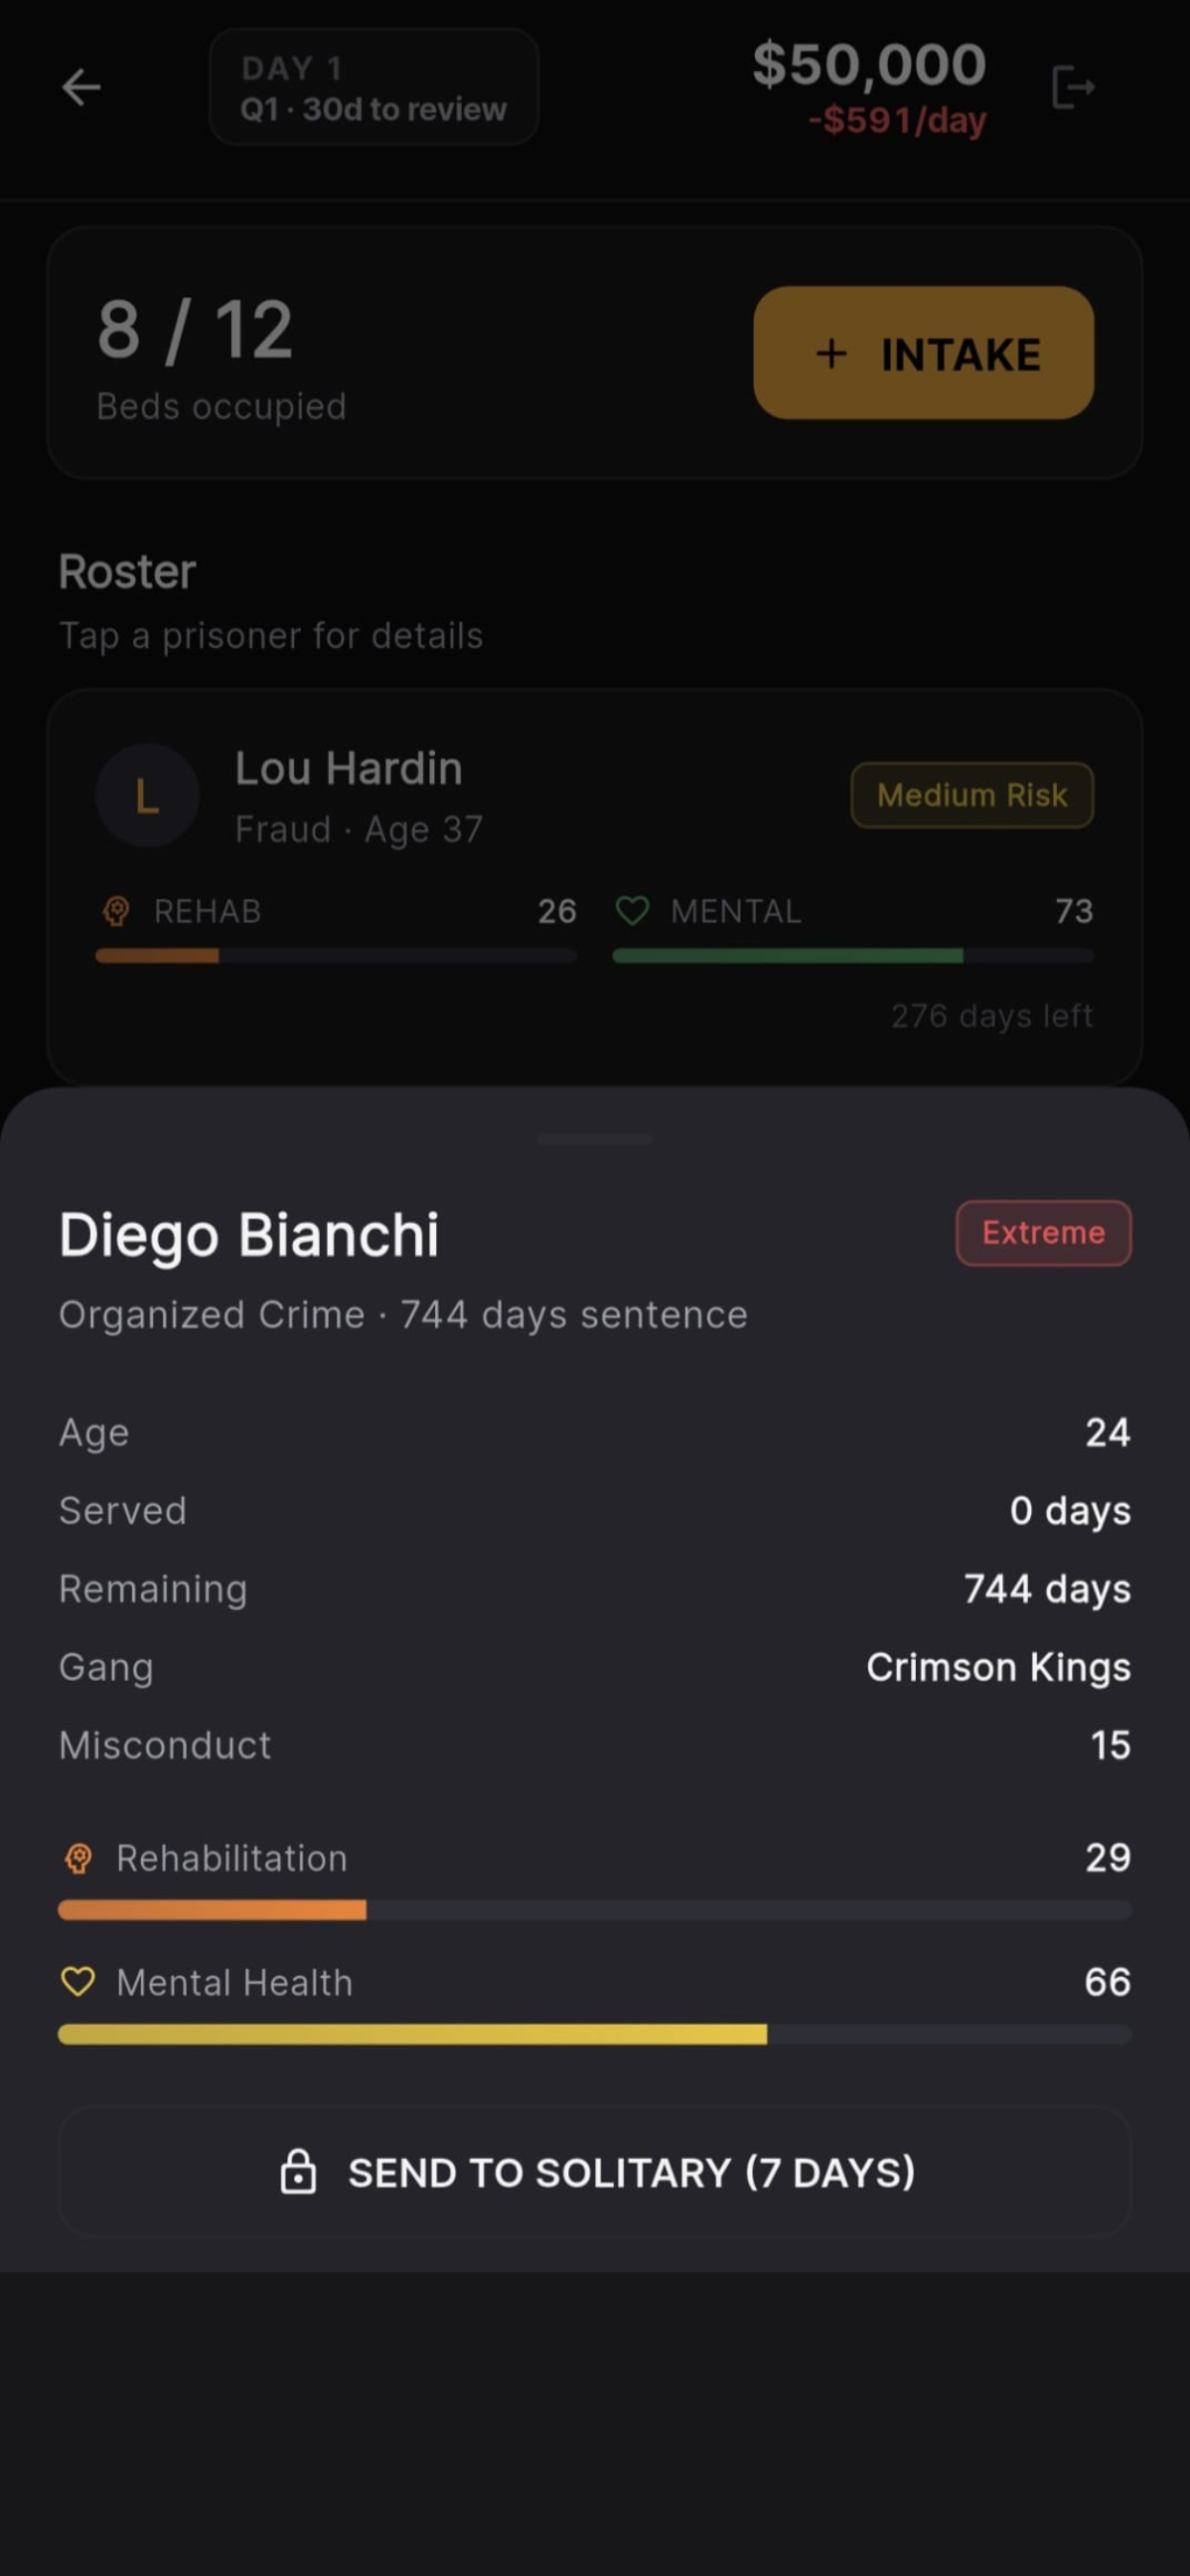Tap the green heart Mental icon
This screenshot has width=1190, height=2576.
click(632, 911)
